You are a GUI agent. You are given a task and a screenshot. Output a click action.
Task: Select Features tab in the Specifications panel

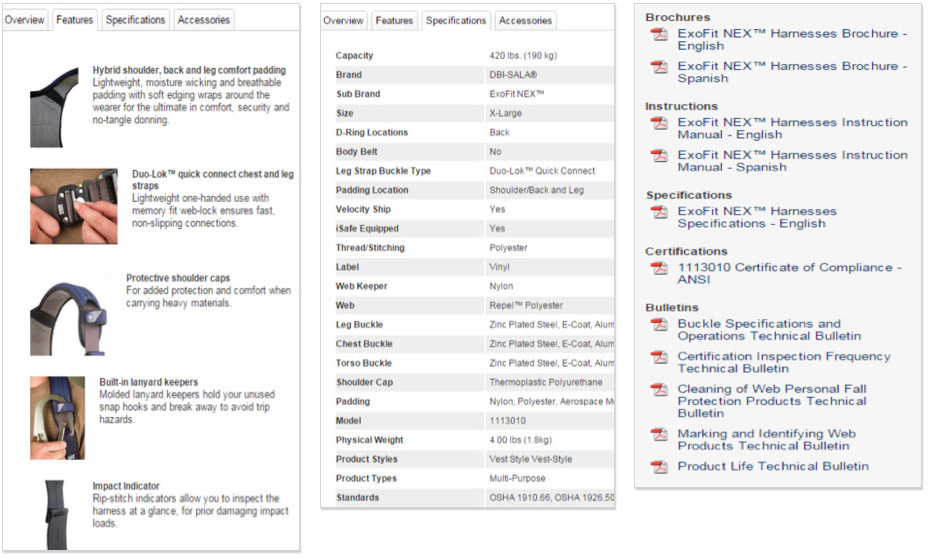(x=394, y=21)
